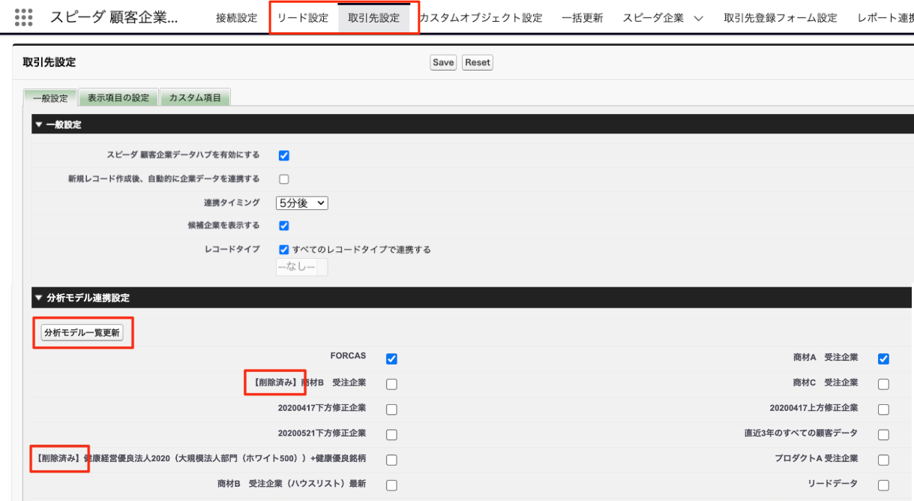Collapse the 分析モデル連携設定 section
Image resolution: width=914 pixels, height=501 pixels.
tap(39, 297)
